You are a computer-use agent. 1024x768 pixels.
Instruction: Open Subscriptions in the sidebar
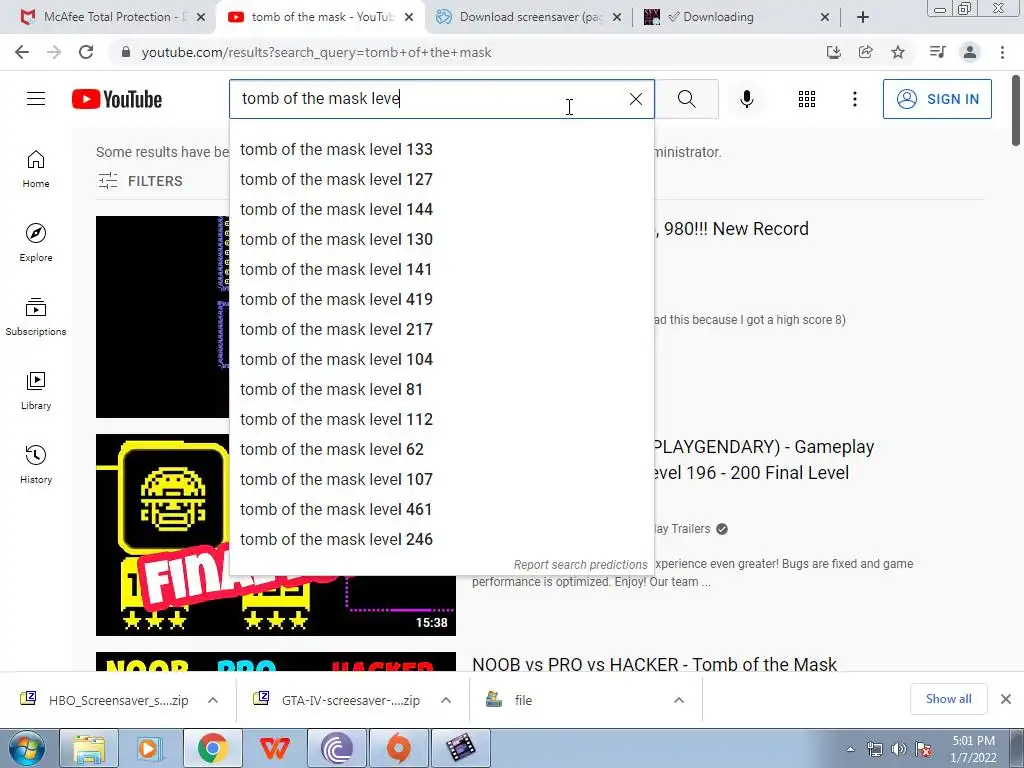point(36,317)
